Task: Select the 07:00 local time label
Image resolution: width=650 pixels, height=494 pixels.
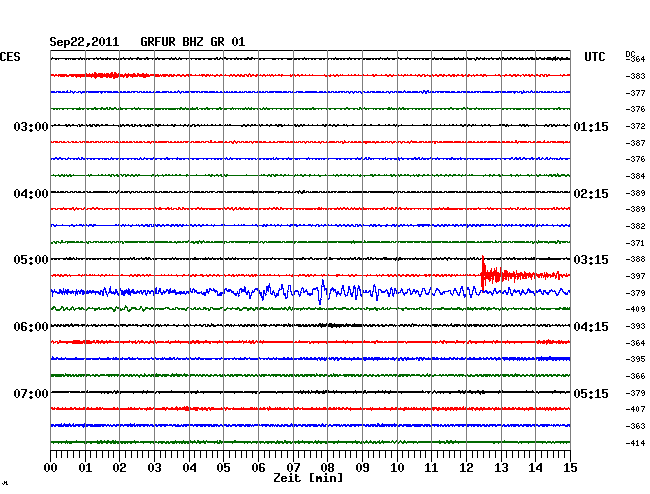Action: pos(31,393)
